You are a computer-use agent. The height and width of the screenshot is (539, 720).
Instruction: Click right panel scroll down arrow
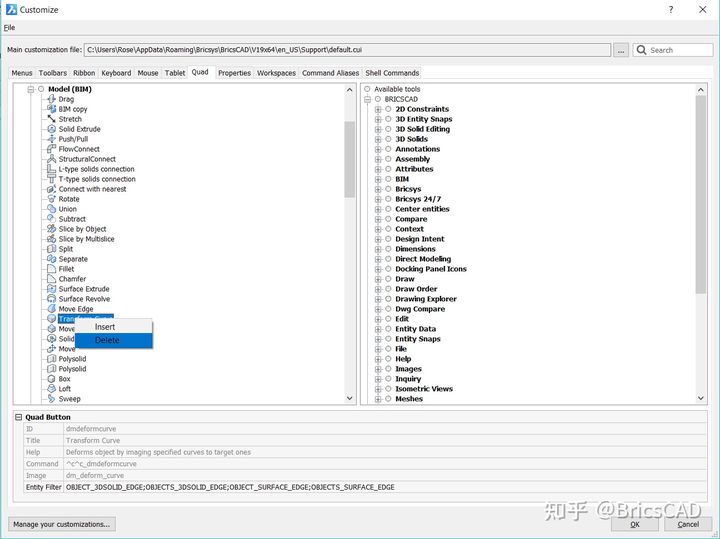(x=701, y=399)
